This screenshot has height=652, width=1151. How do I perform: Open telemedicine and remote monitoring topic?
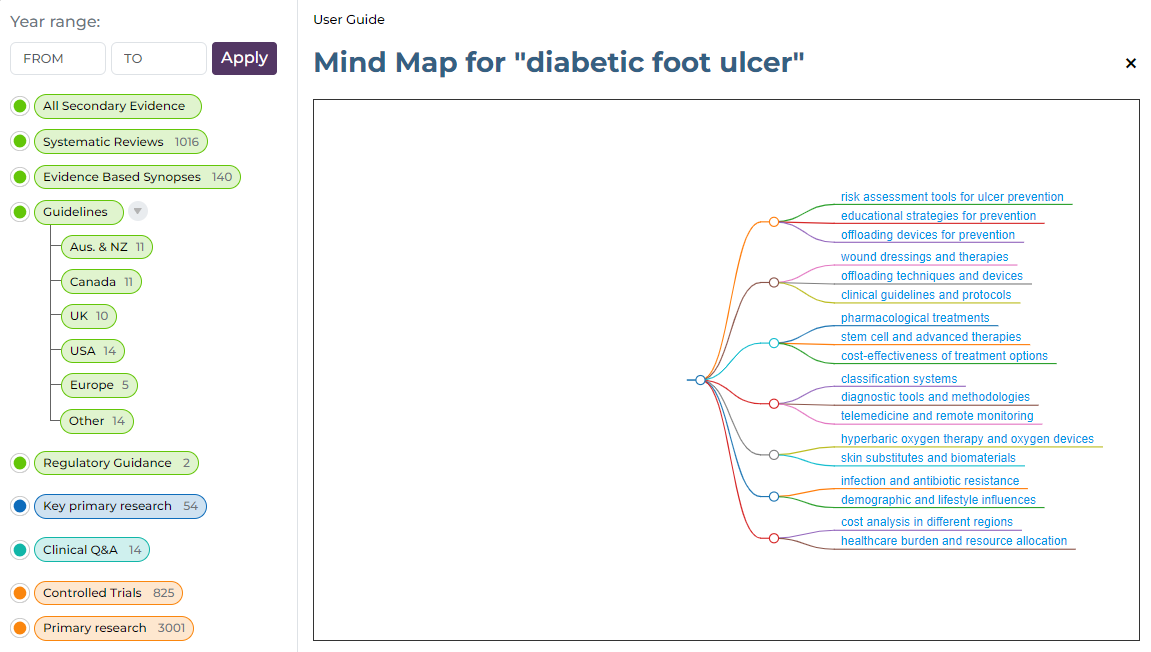click(937, 416)
